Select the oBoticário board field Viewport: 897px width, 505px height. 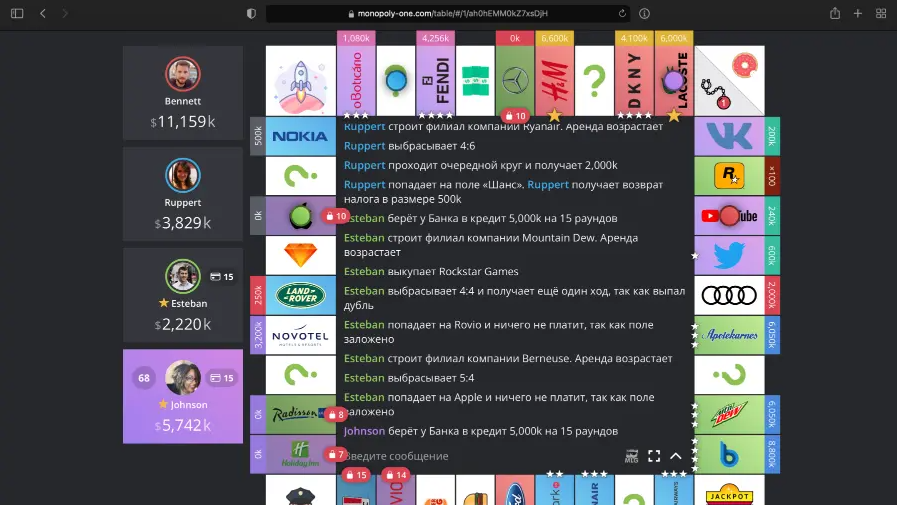point(356,81)
